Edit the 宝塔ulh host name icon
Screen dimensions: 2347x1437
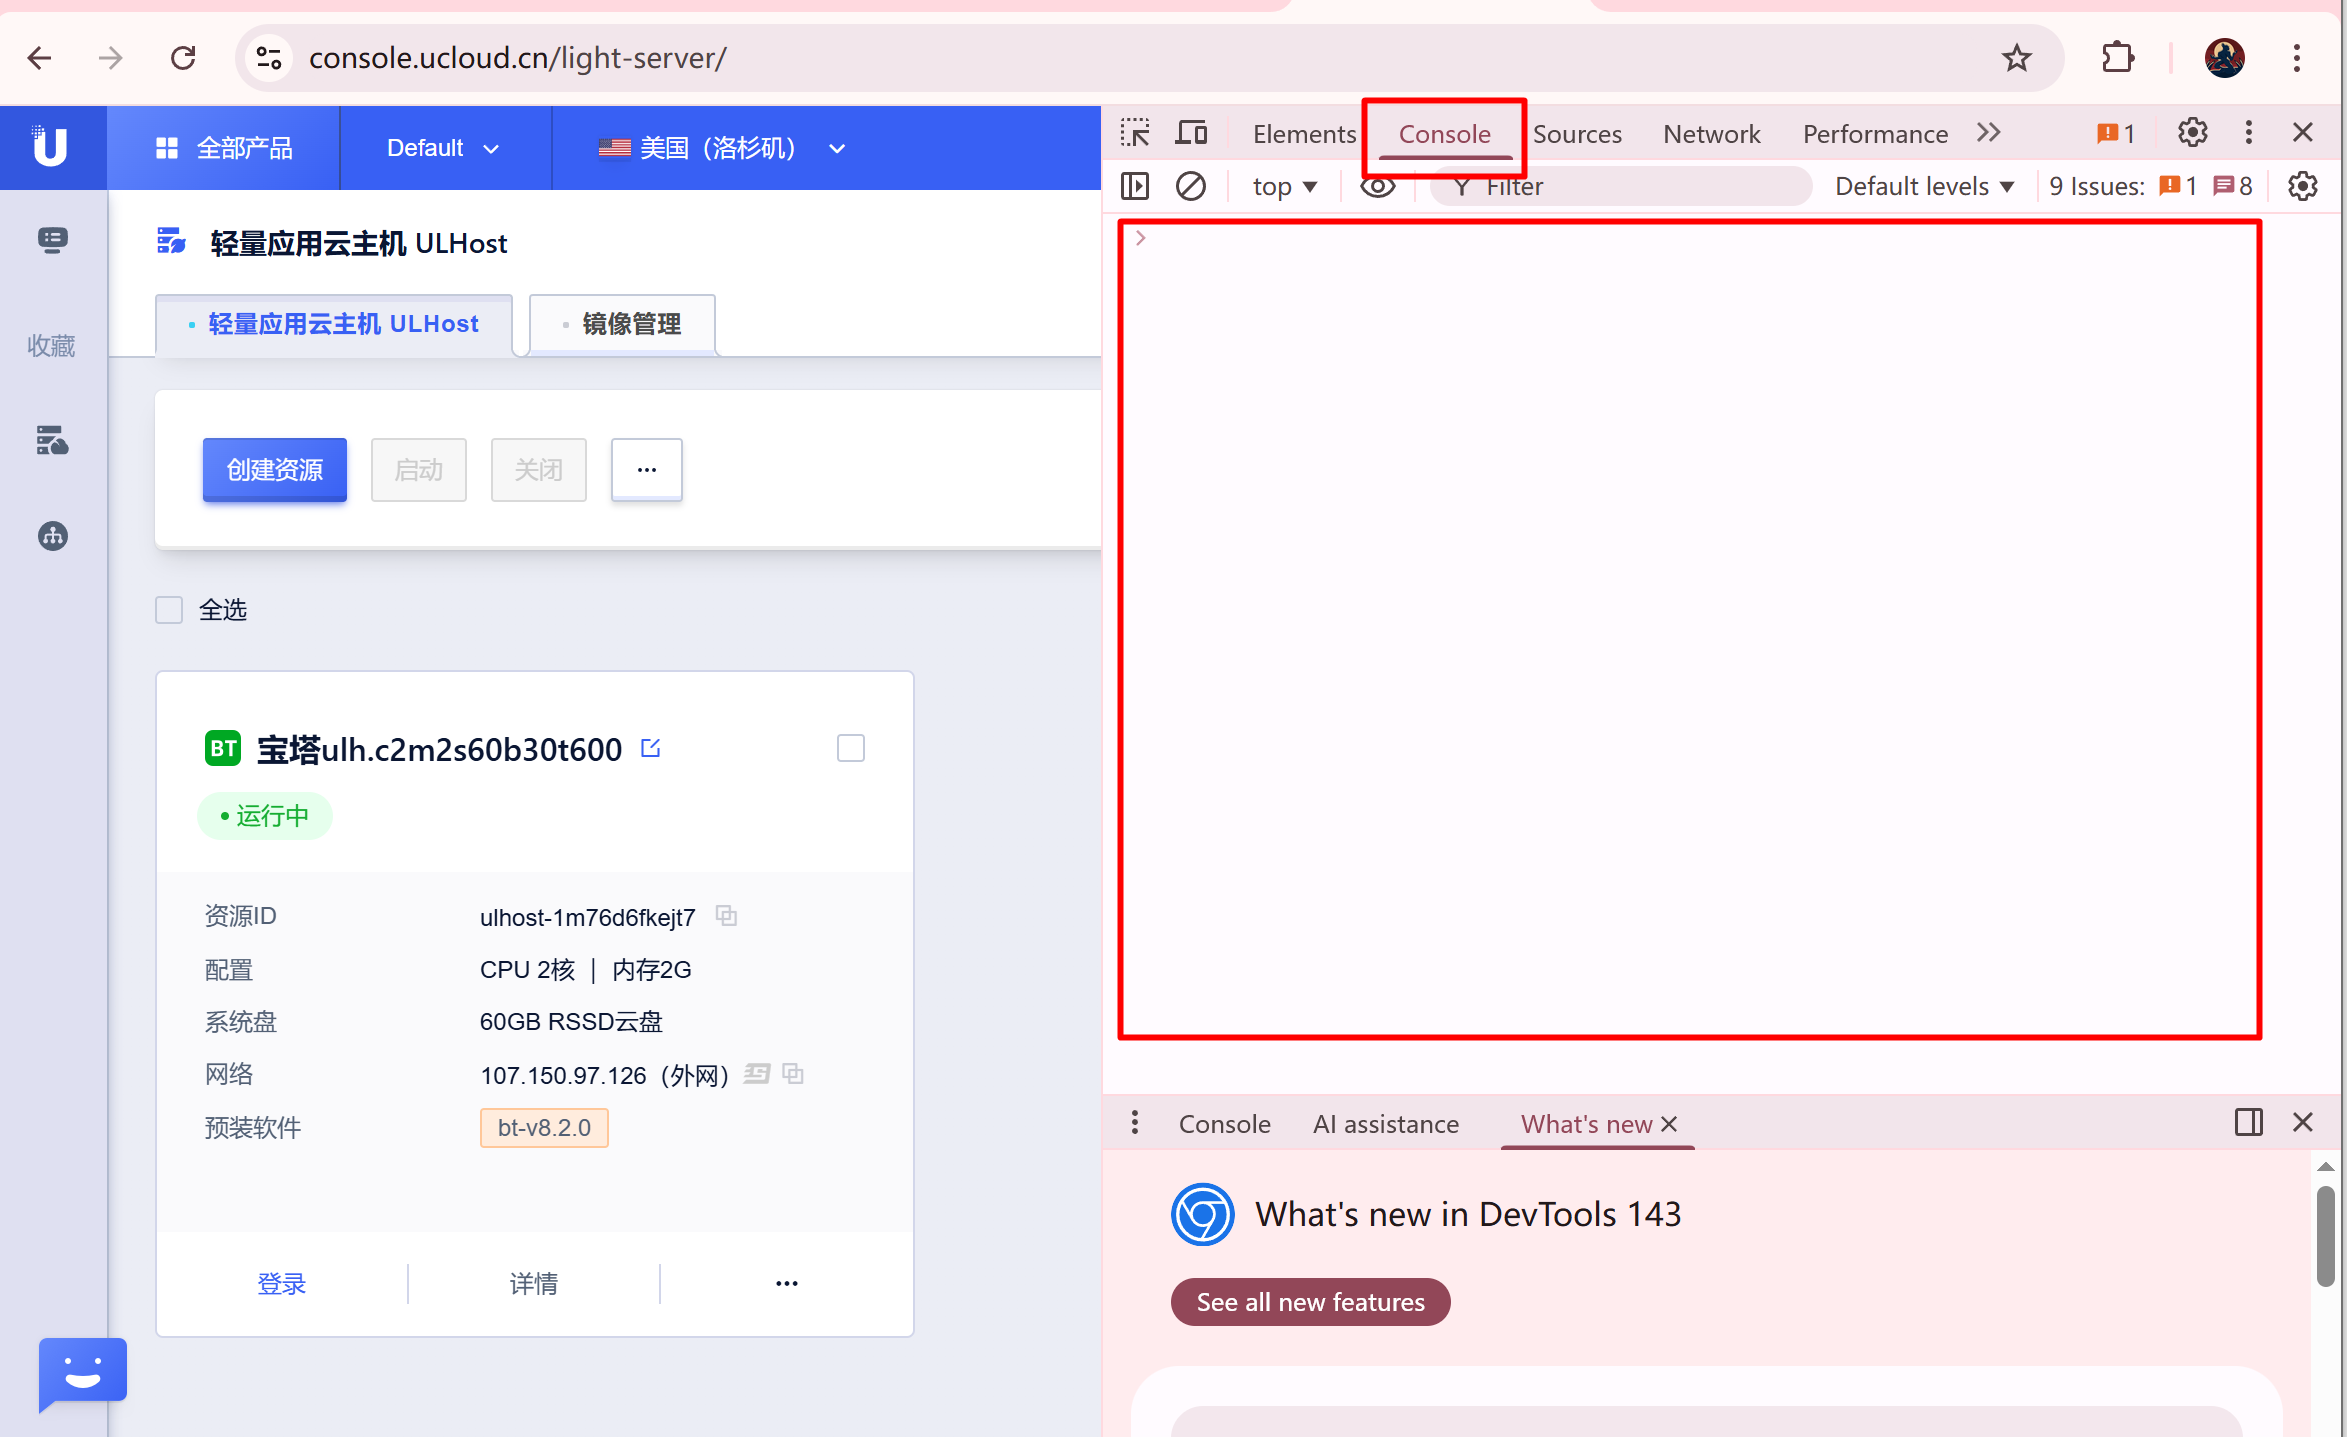pyautogui.click(x=651, y=748)
